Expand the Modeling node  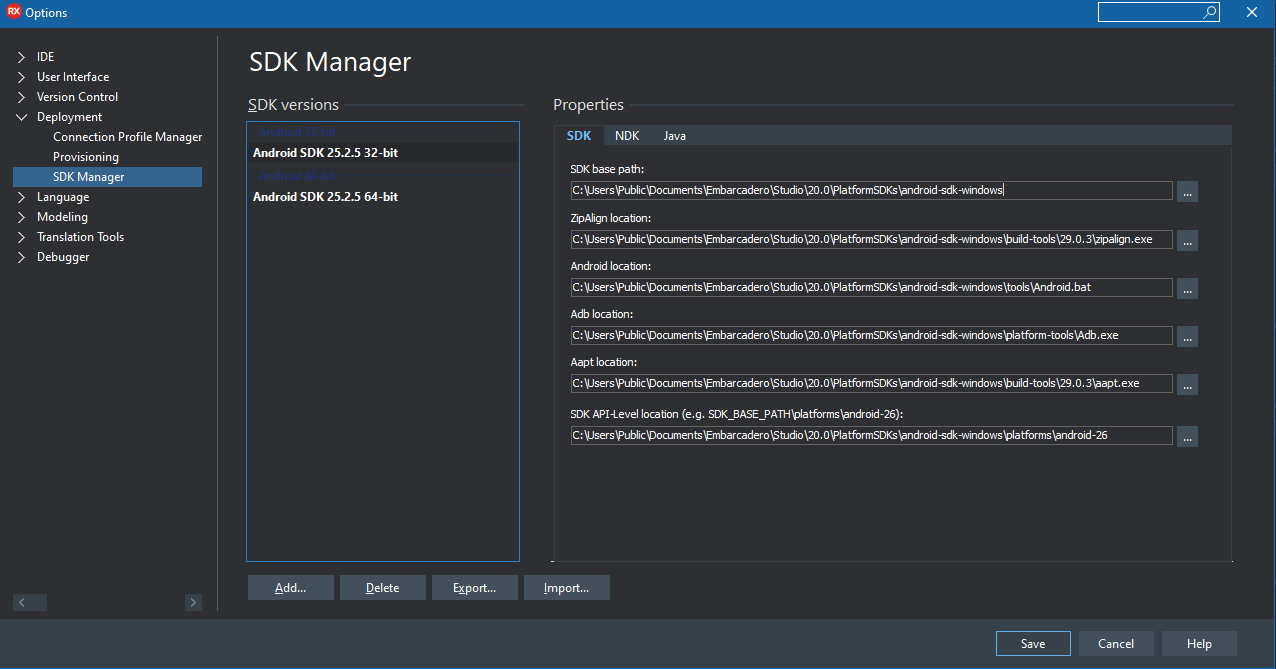[21, 217]
